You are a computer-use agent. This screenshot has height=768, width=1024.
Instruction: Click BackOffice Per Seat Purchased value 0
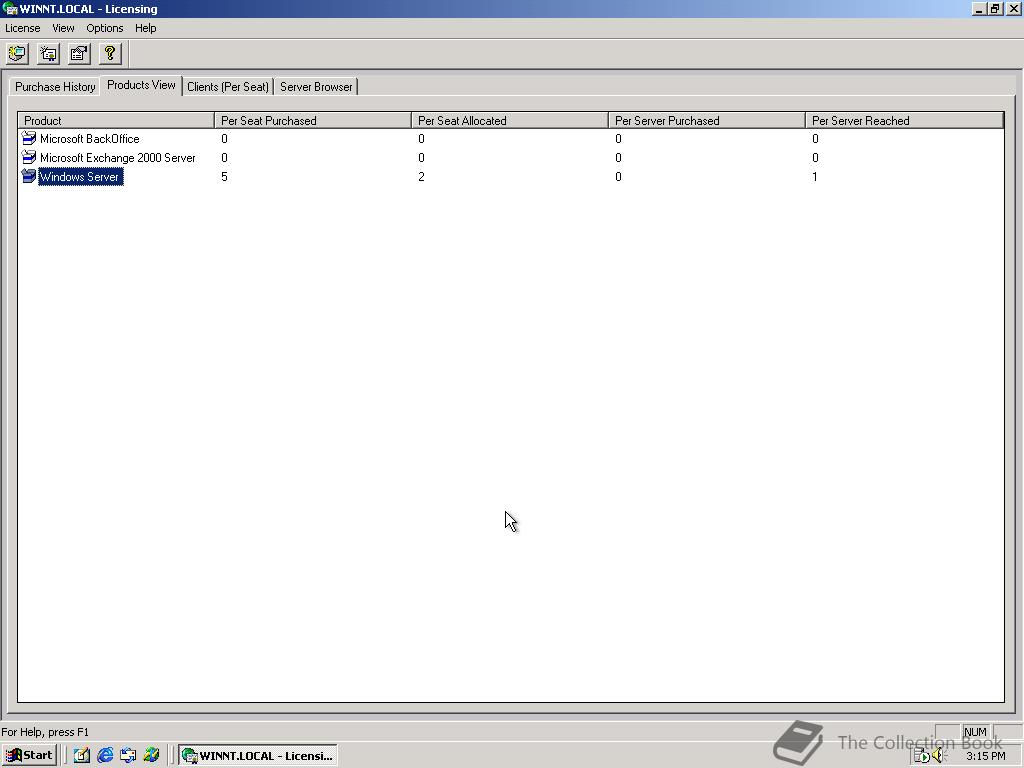(224, 139)
